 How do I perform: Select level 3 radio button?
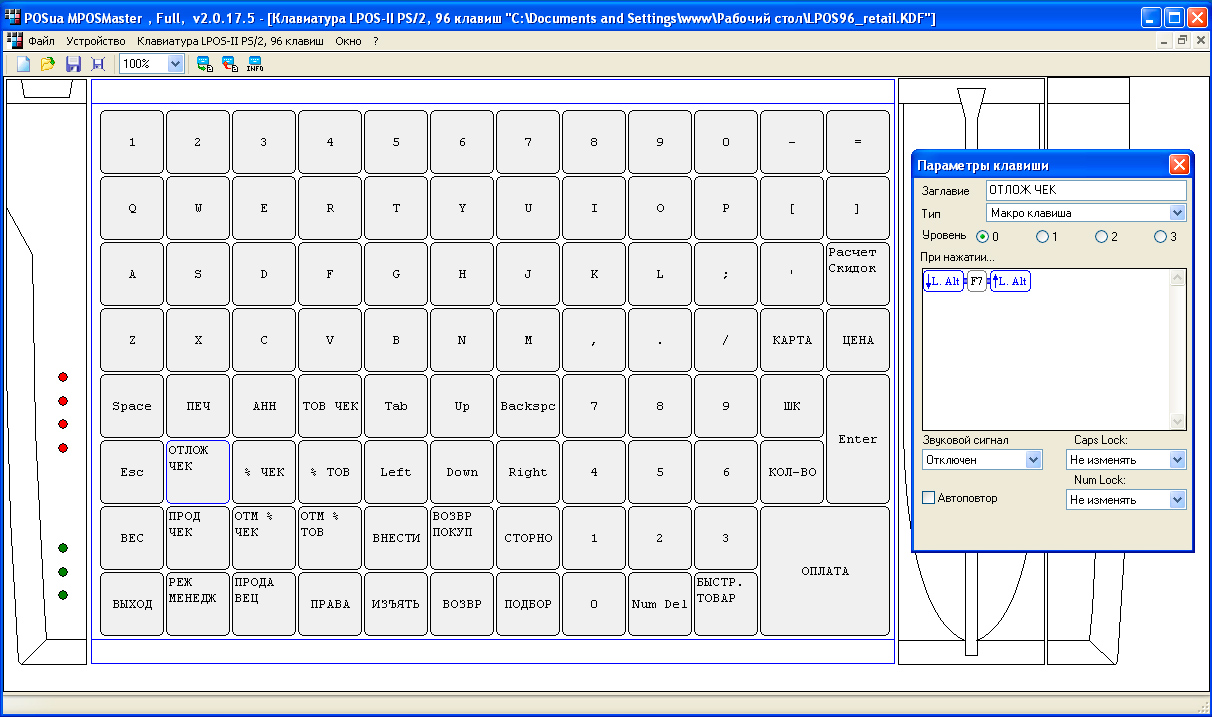tap(1160, 237)
